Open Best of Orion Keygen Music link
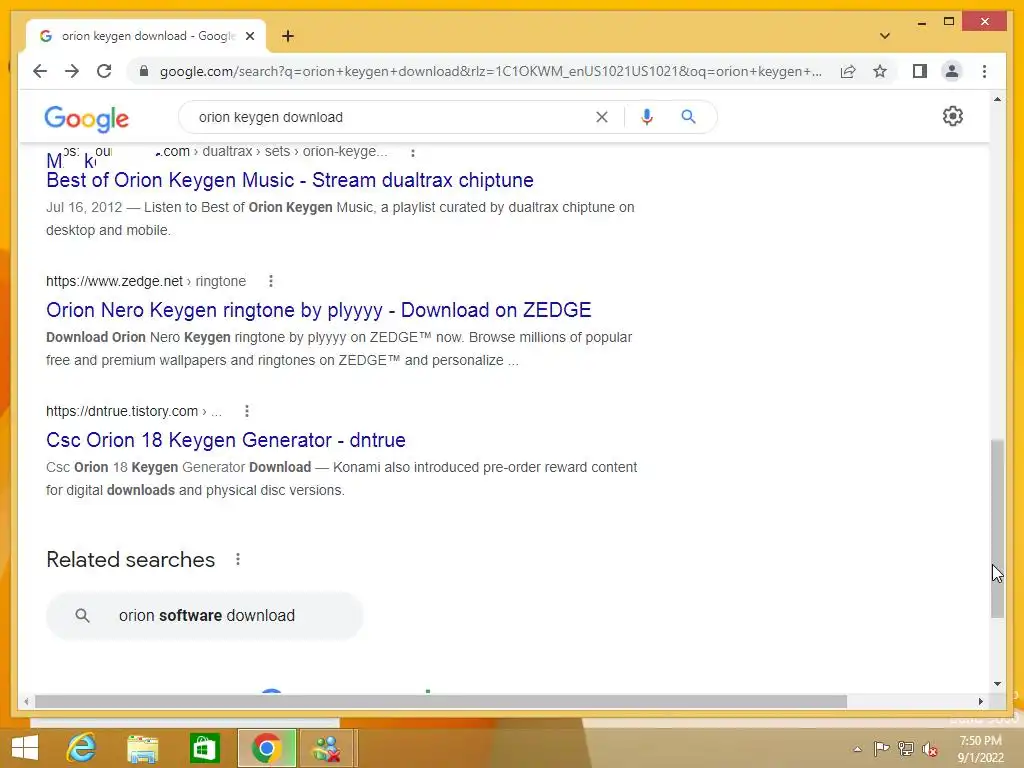The image size is (1024, 768). [290, 180]
